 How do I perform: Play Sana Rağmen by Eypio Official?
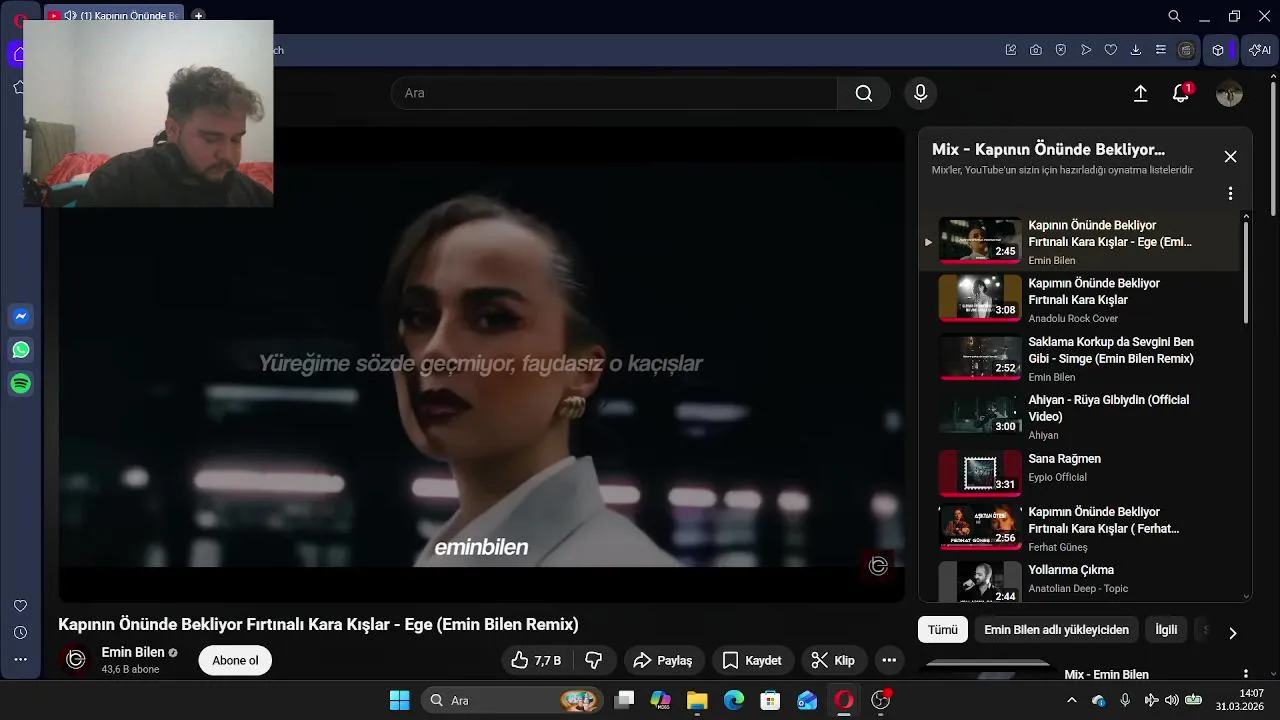click(x=1080, y=473)
